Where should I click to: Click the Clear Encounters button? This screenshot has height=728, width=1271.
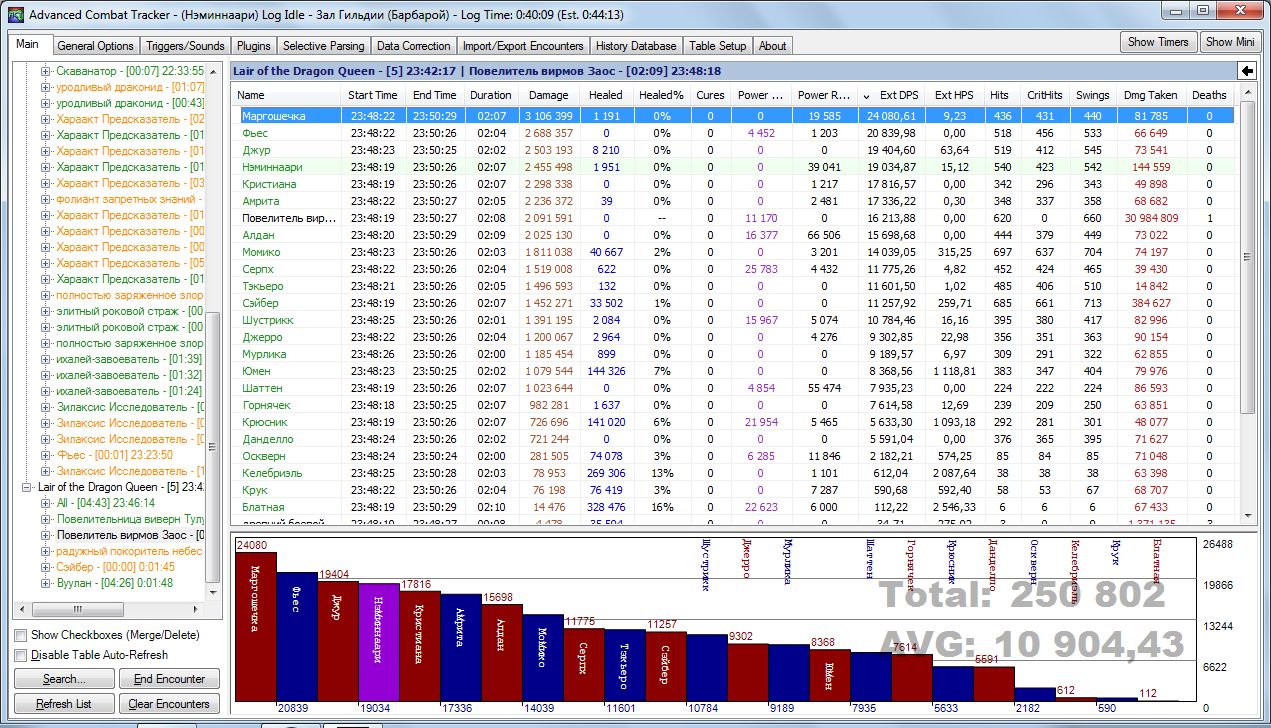pyautogui.click(x=169, y=704)
